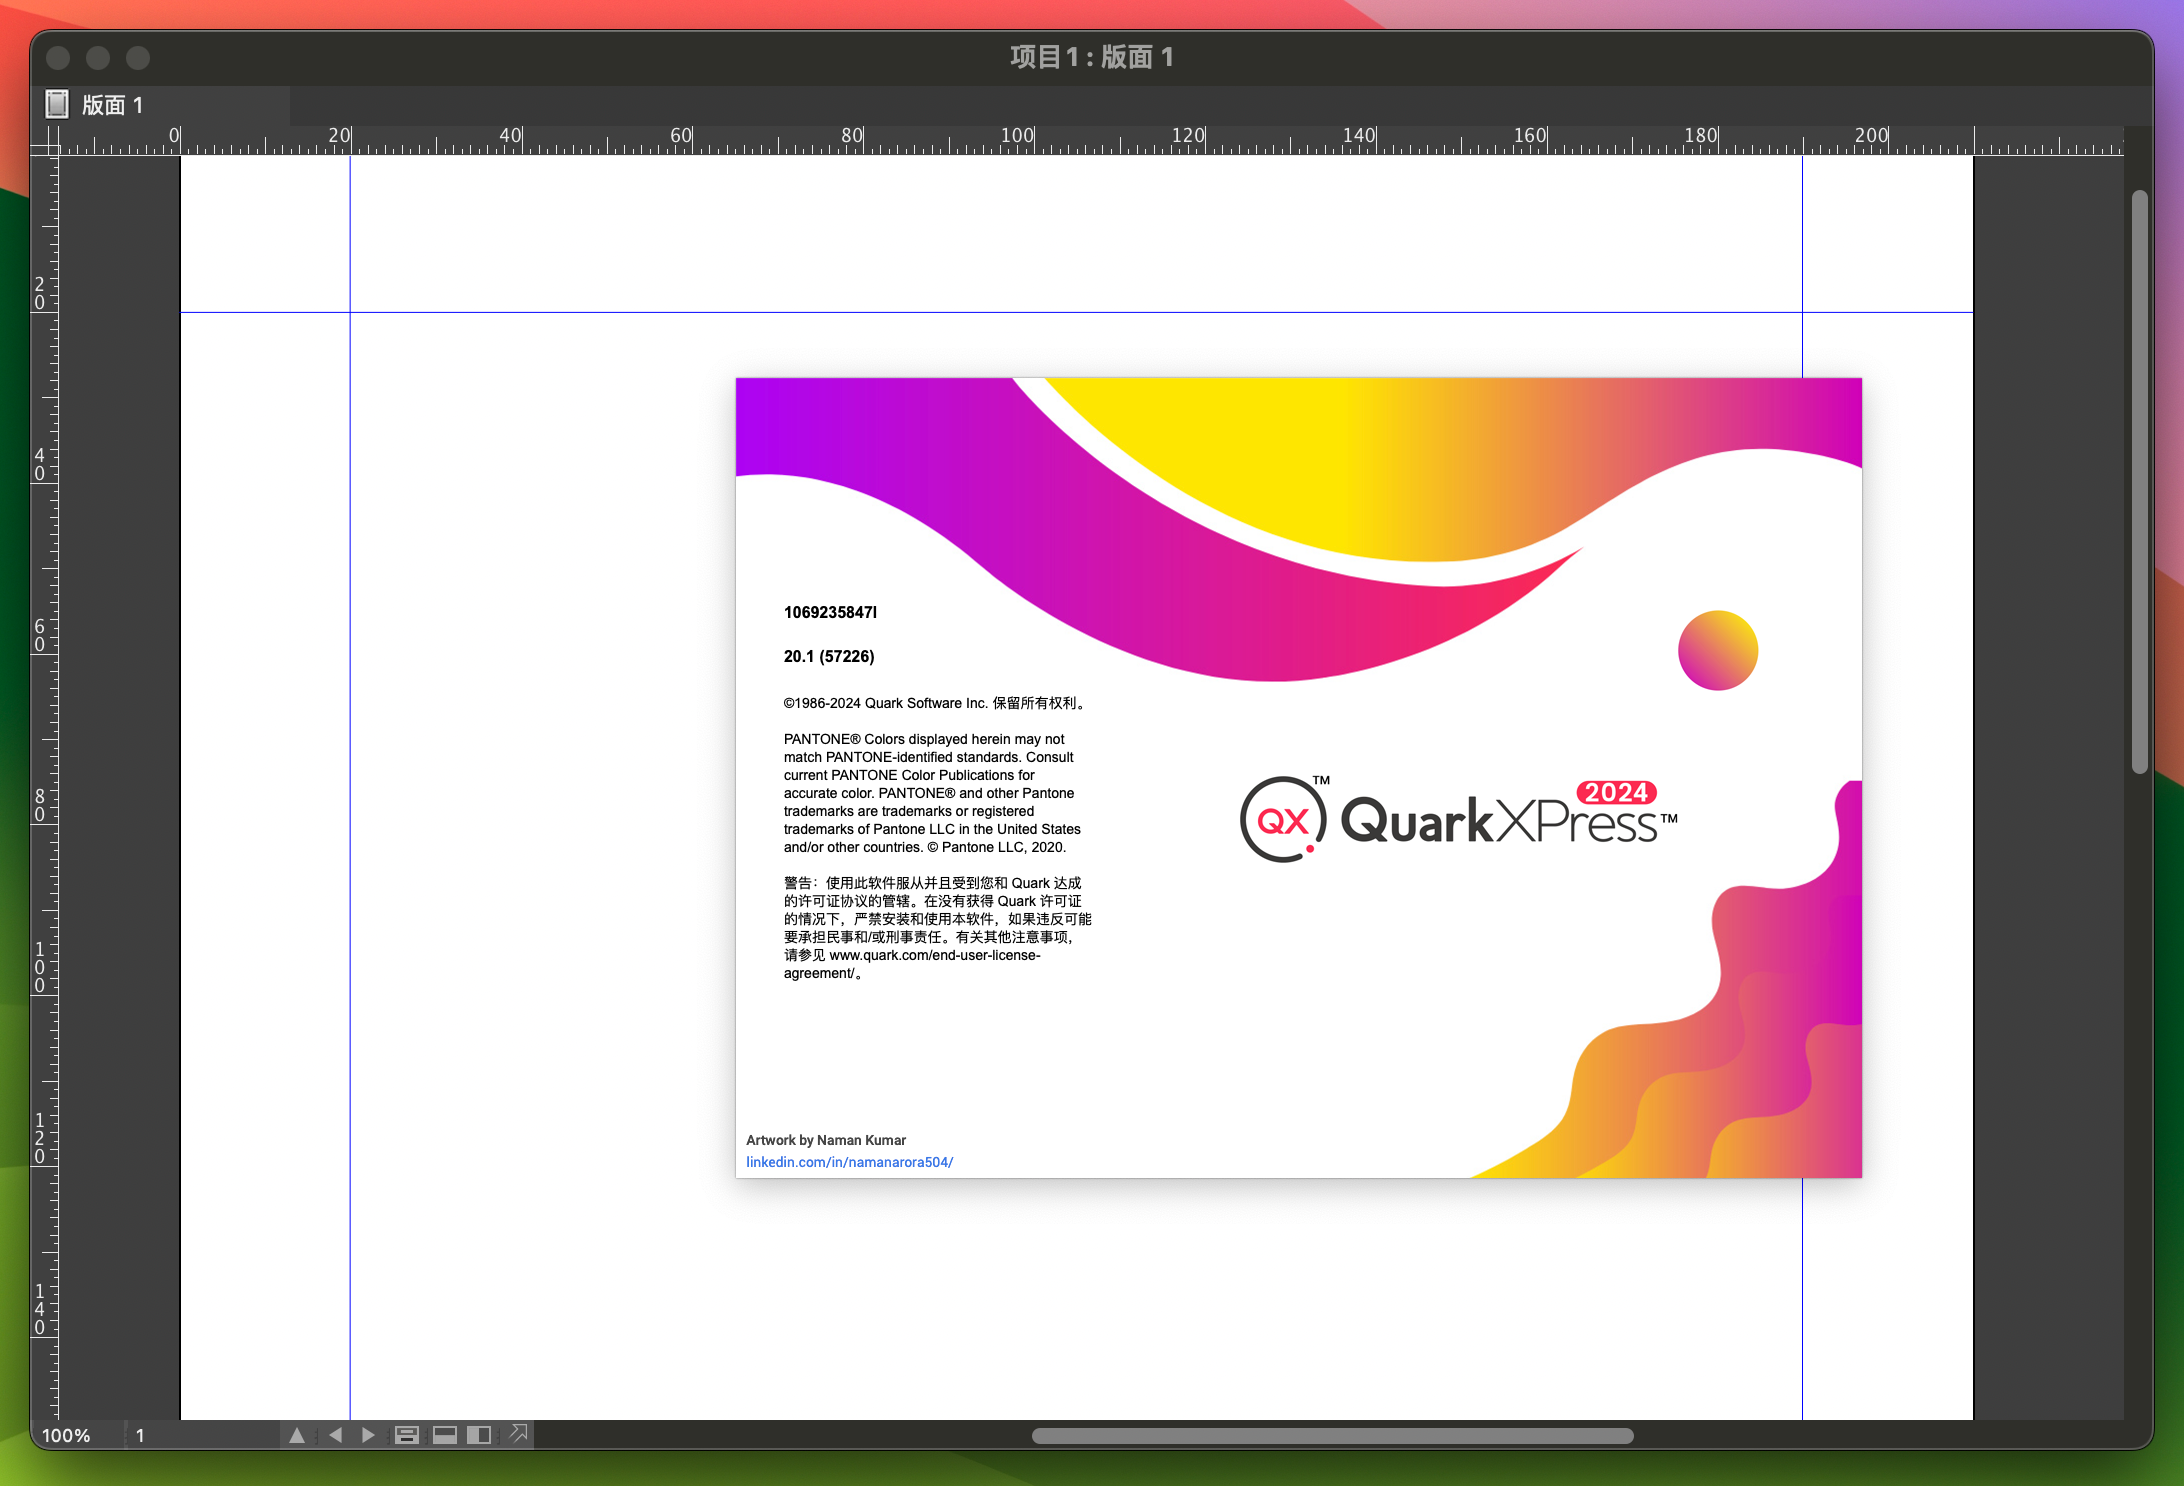
Task: Split window vertically icon
Action: (x=479, y=1435)
